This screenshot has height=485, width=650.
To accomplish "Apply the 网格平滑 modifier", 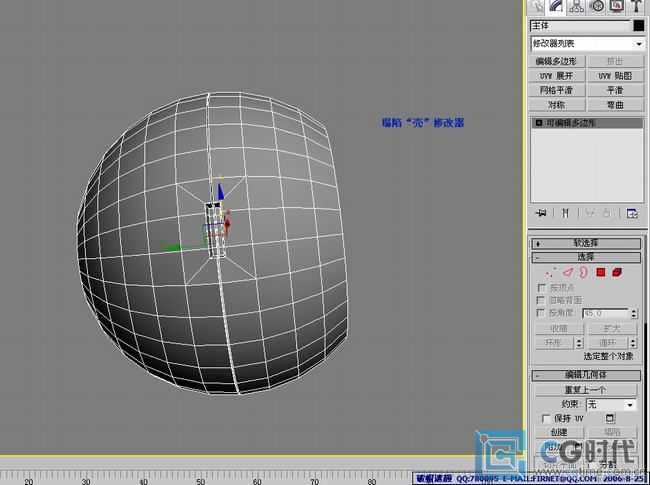I will click(x=557, y=90).
